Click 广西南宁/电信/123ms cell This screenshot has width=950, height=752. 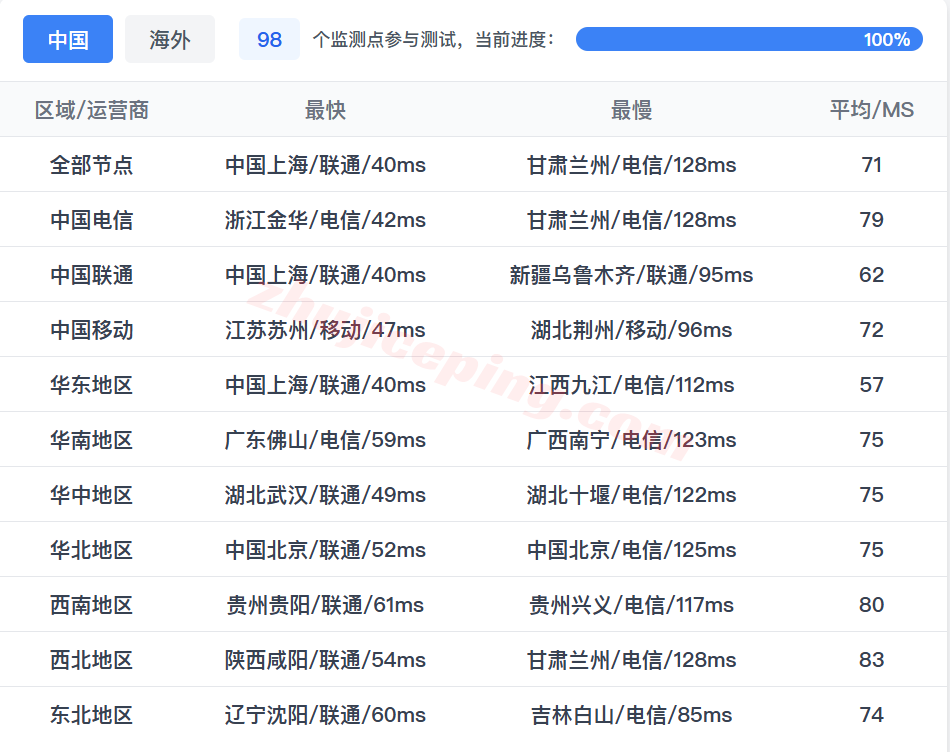pyautogui.click(x=631, y=440)
